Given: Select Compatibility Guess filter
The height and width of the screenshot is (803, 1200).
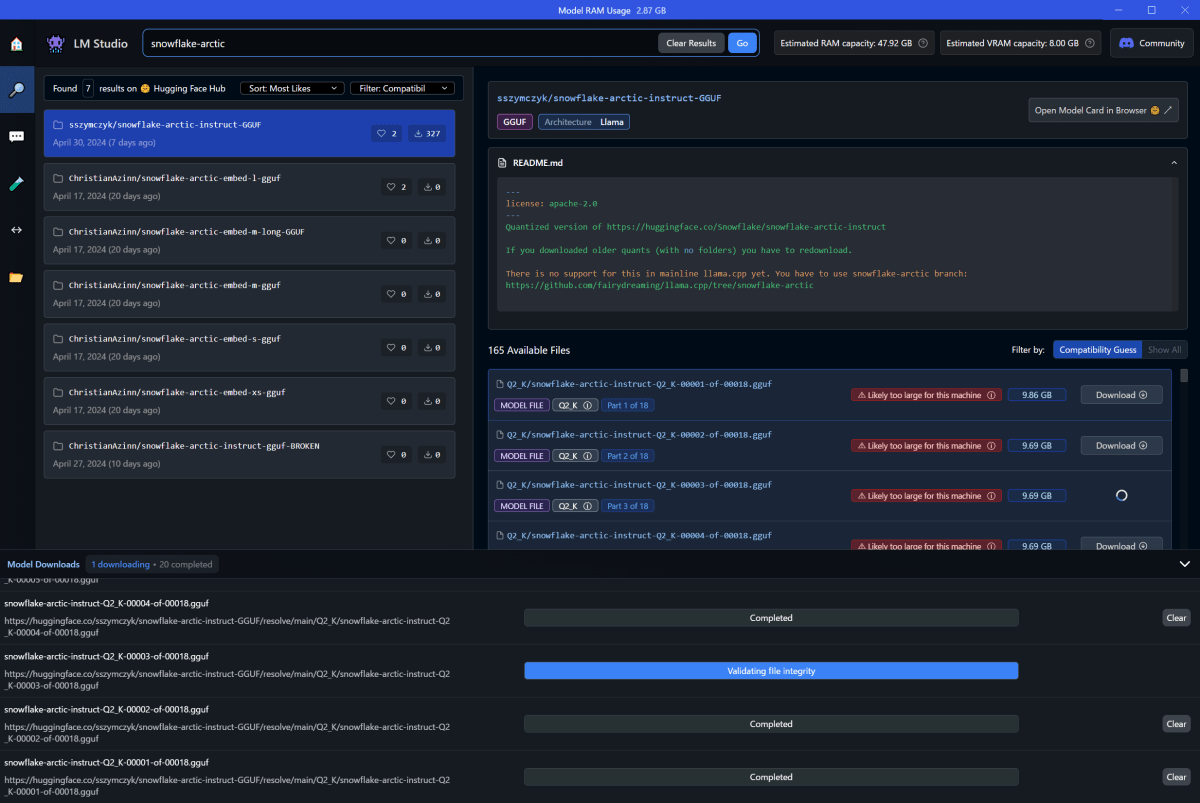Looking at the screenshot, I should 1097,350.
